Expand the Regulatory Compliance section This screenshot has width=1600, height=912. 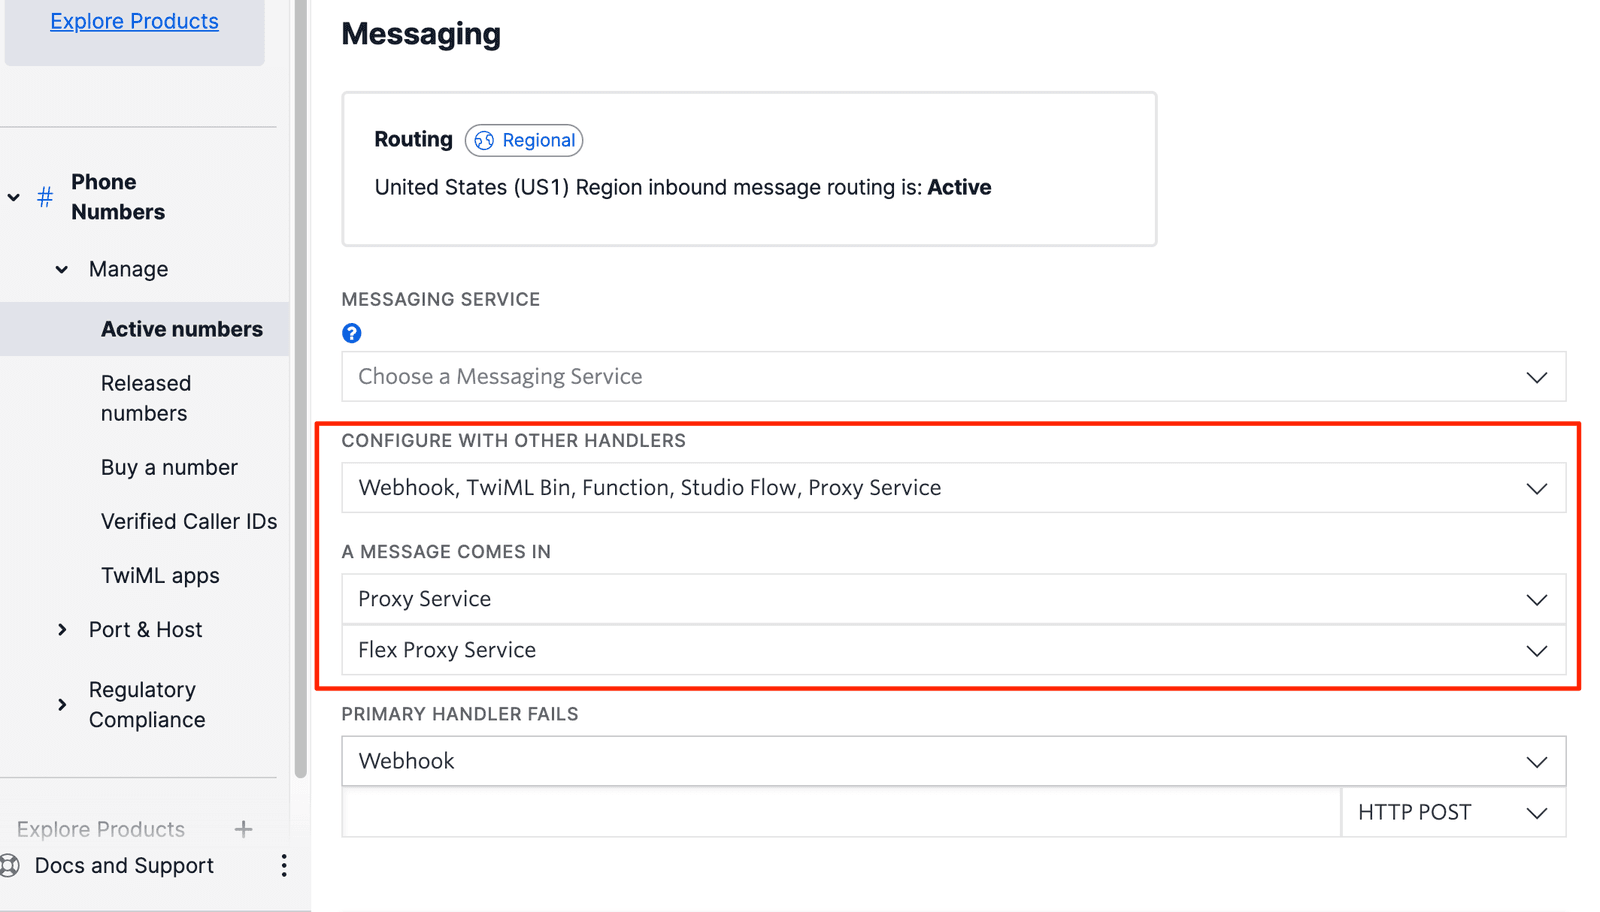click(61, 704)
